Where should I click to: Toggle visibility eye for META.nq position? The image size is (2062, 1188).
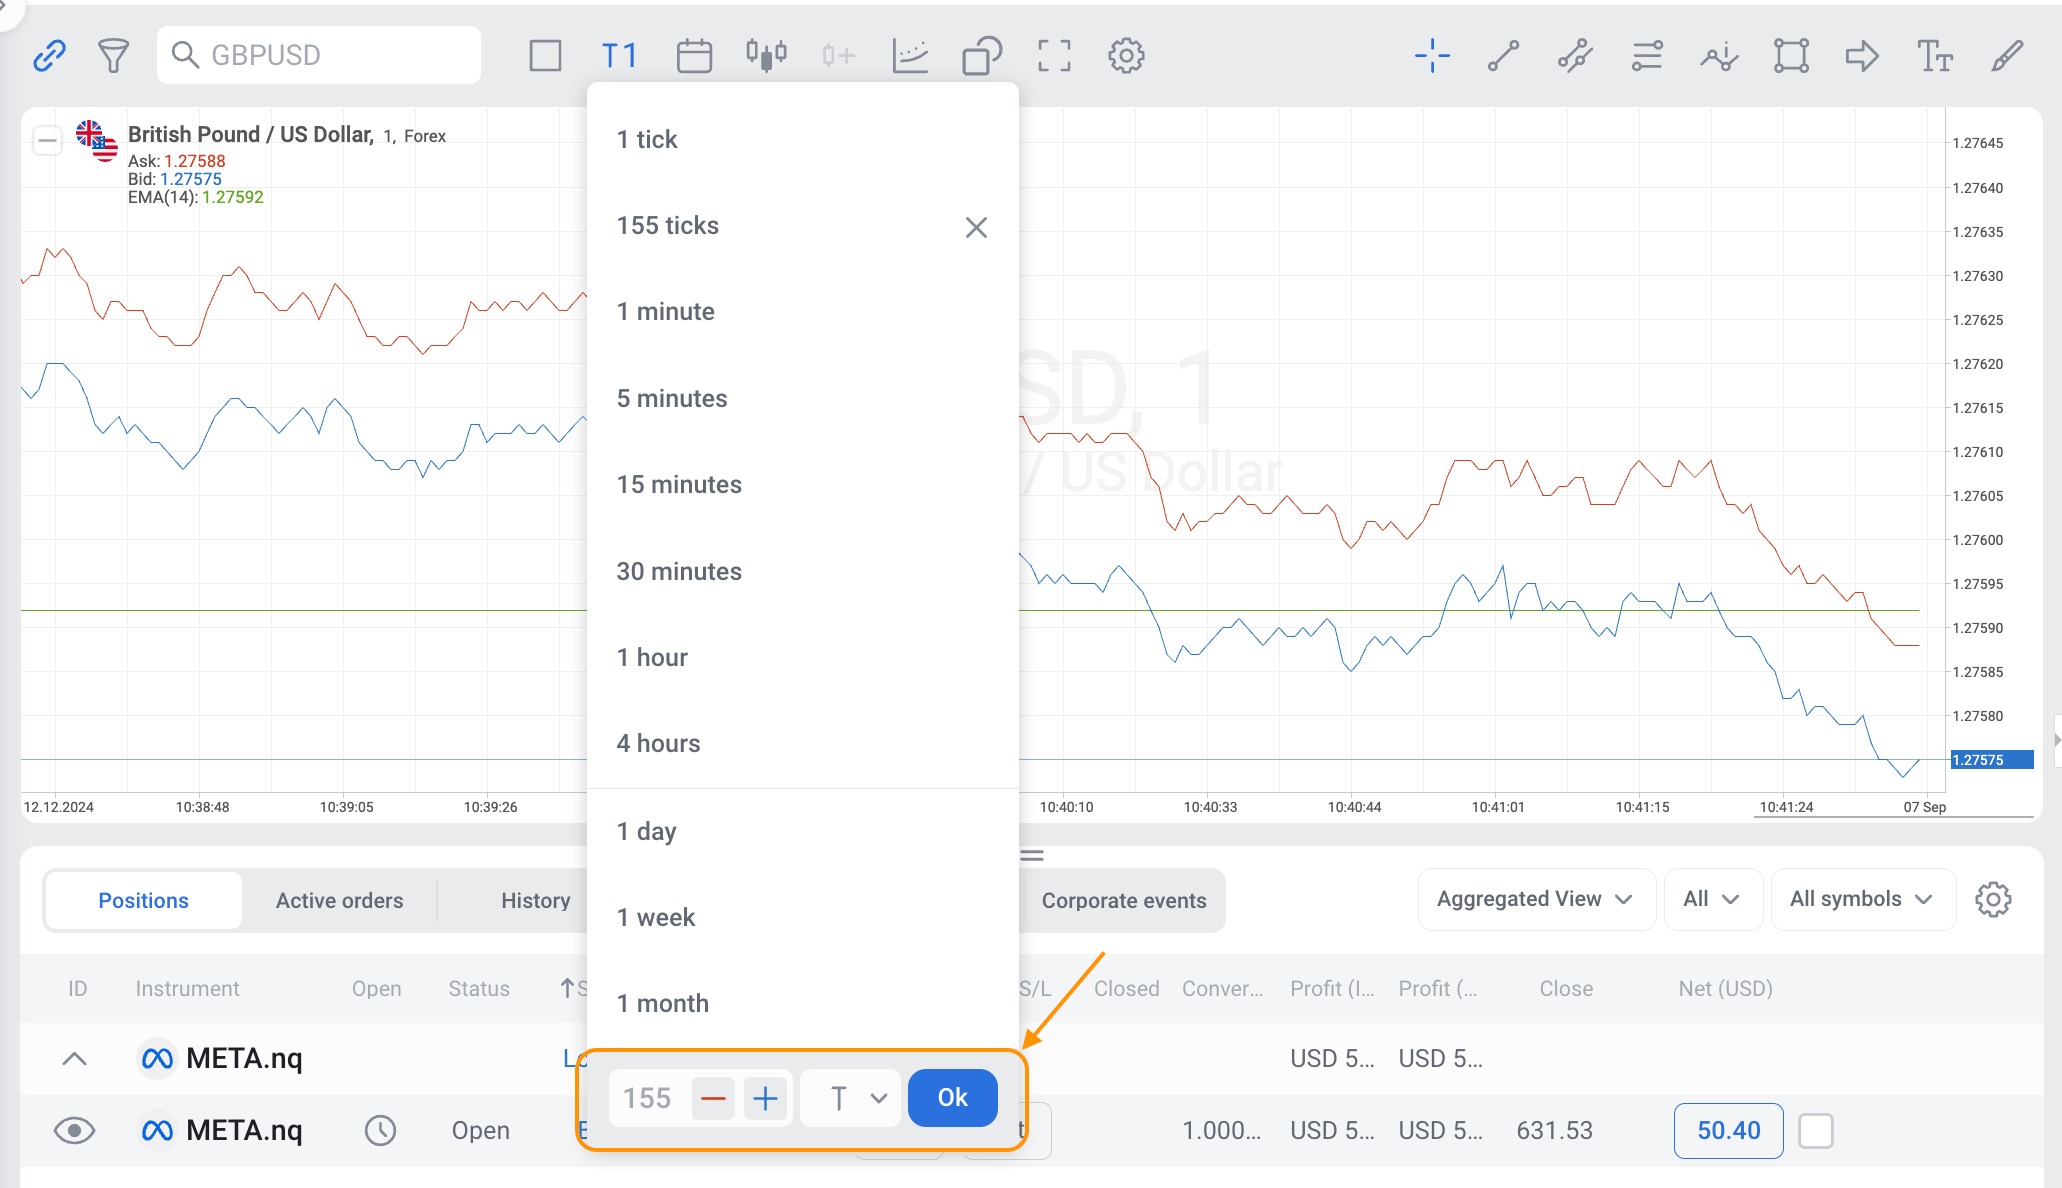click(74, 1130)
